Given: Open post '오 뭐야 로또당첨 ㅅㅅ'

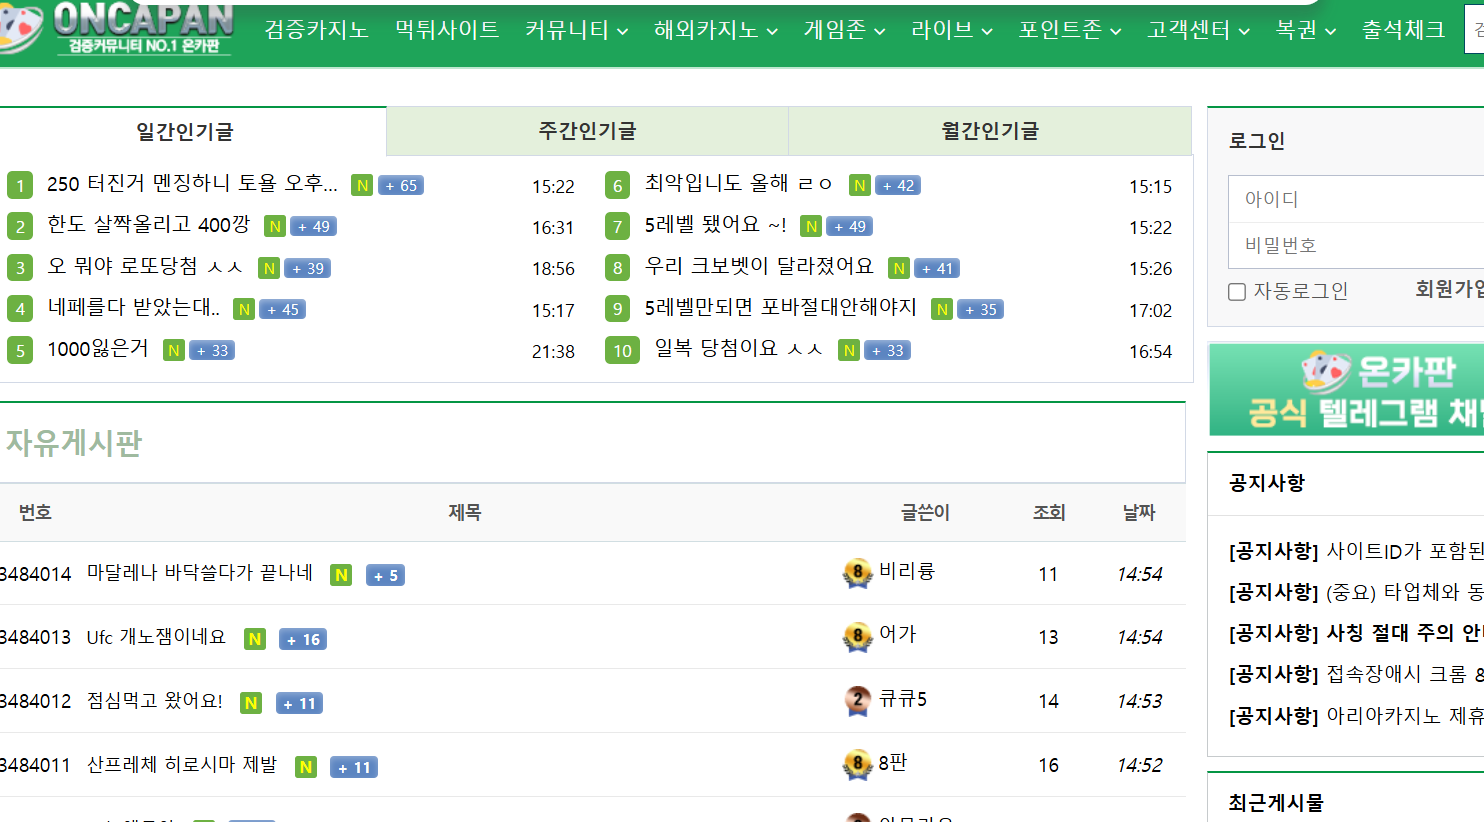Looking at the screenshot, I should tap(145, 267).
